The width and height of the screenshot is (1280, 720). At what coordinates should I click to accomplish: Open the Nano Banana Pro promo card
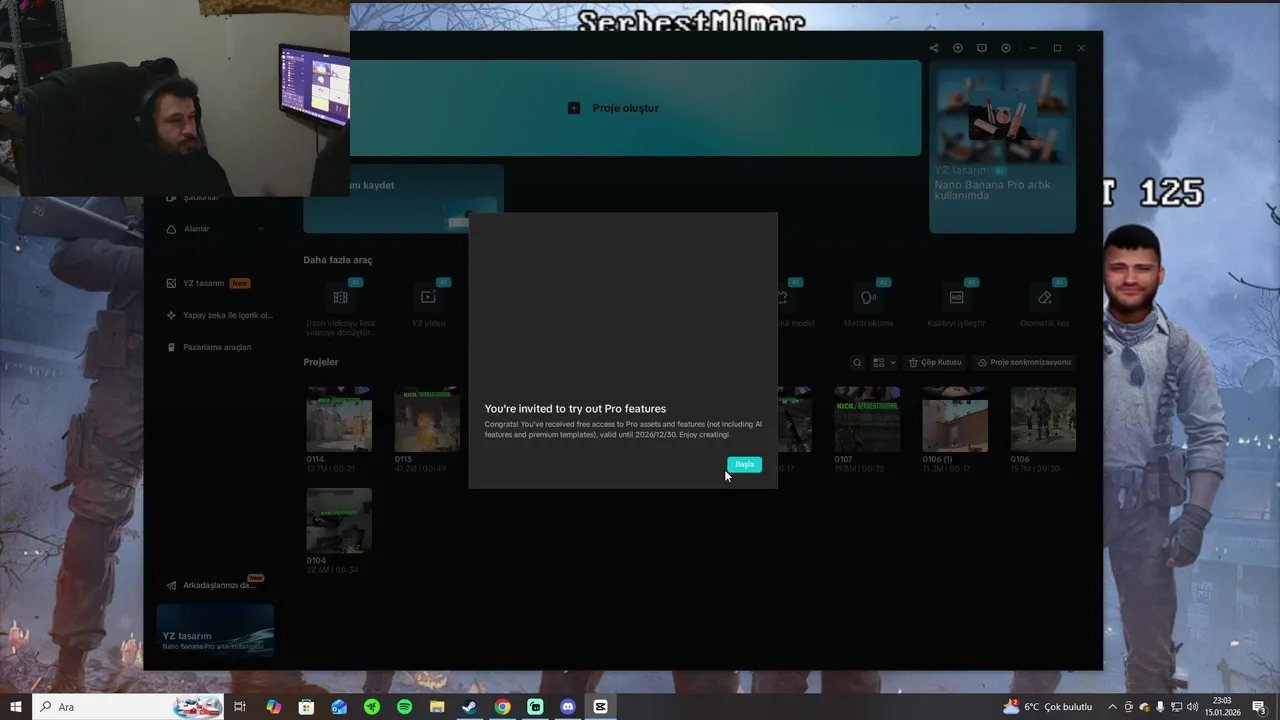pyautogui.click(x=1002, y=147)
